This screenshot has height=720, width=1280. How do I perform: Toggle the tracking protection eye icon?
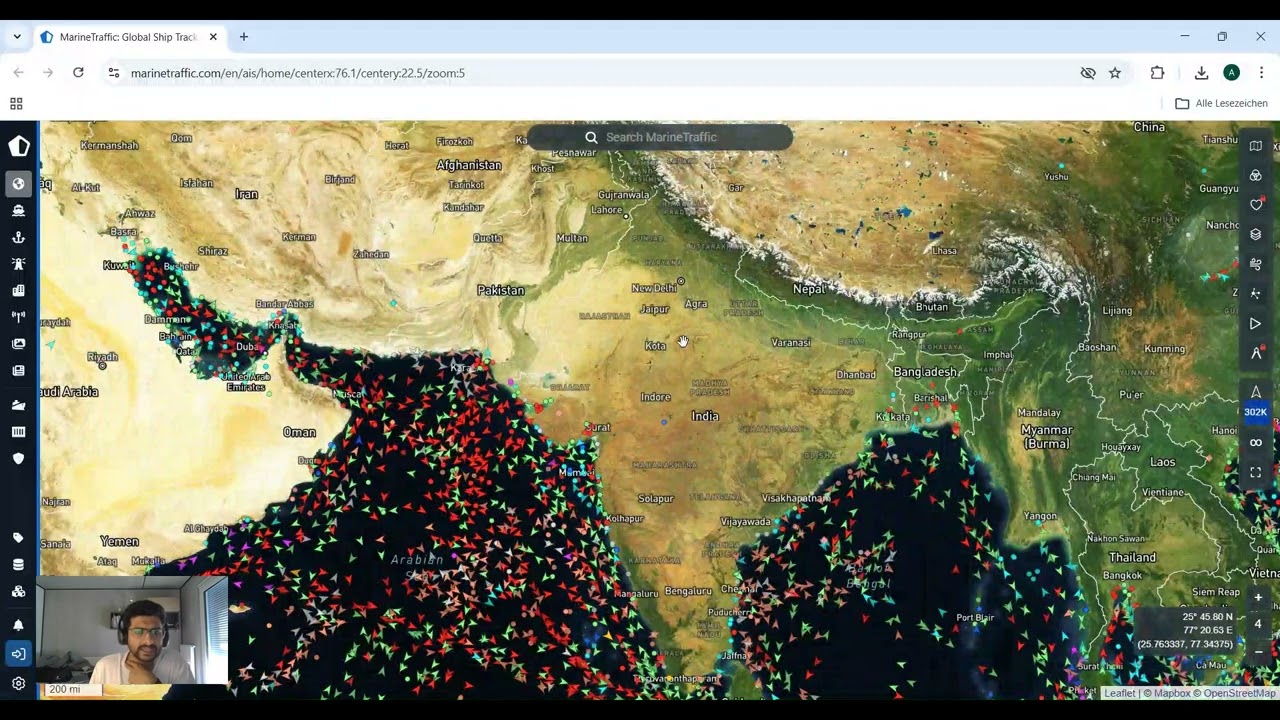click(1088, 73)
